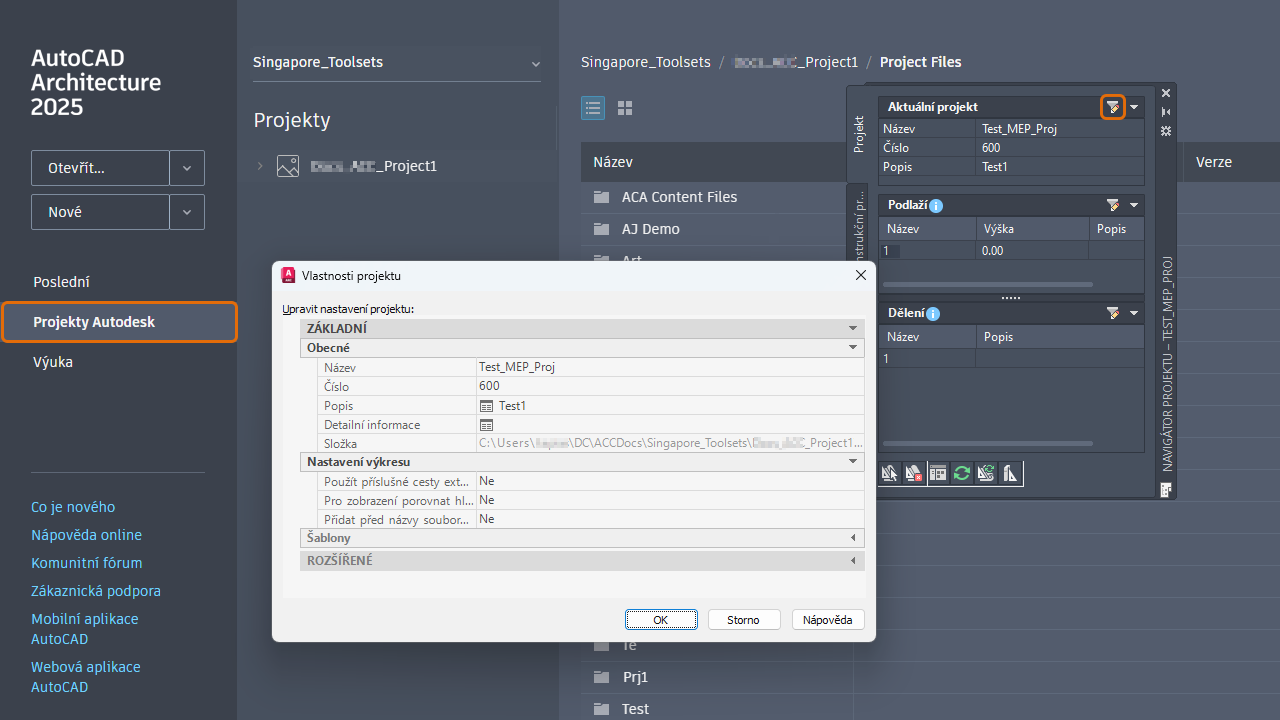Click the edit project icon beside Aktuální projekt
This screenshot has height=720, width=1280.
coord(1113,107)
